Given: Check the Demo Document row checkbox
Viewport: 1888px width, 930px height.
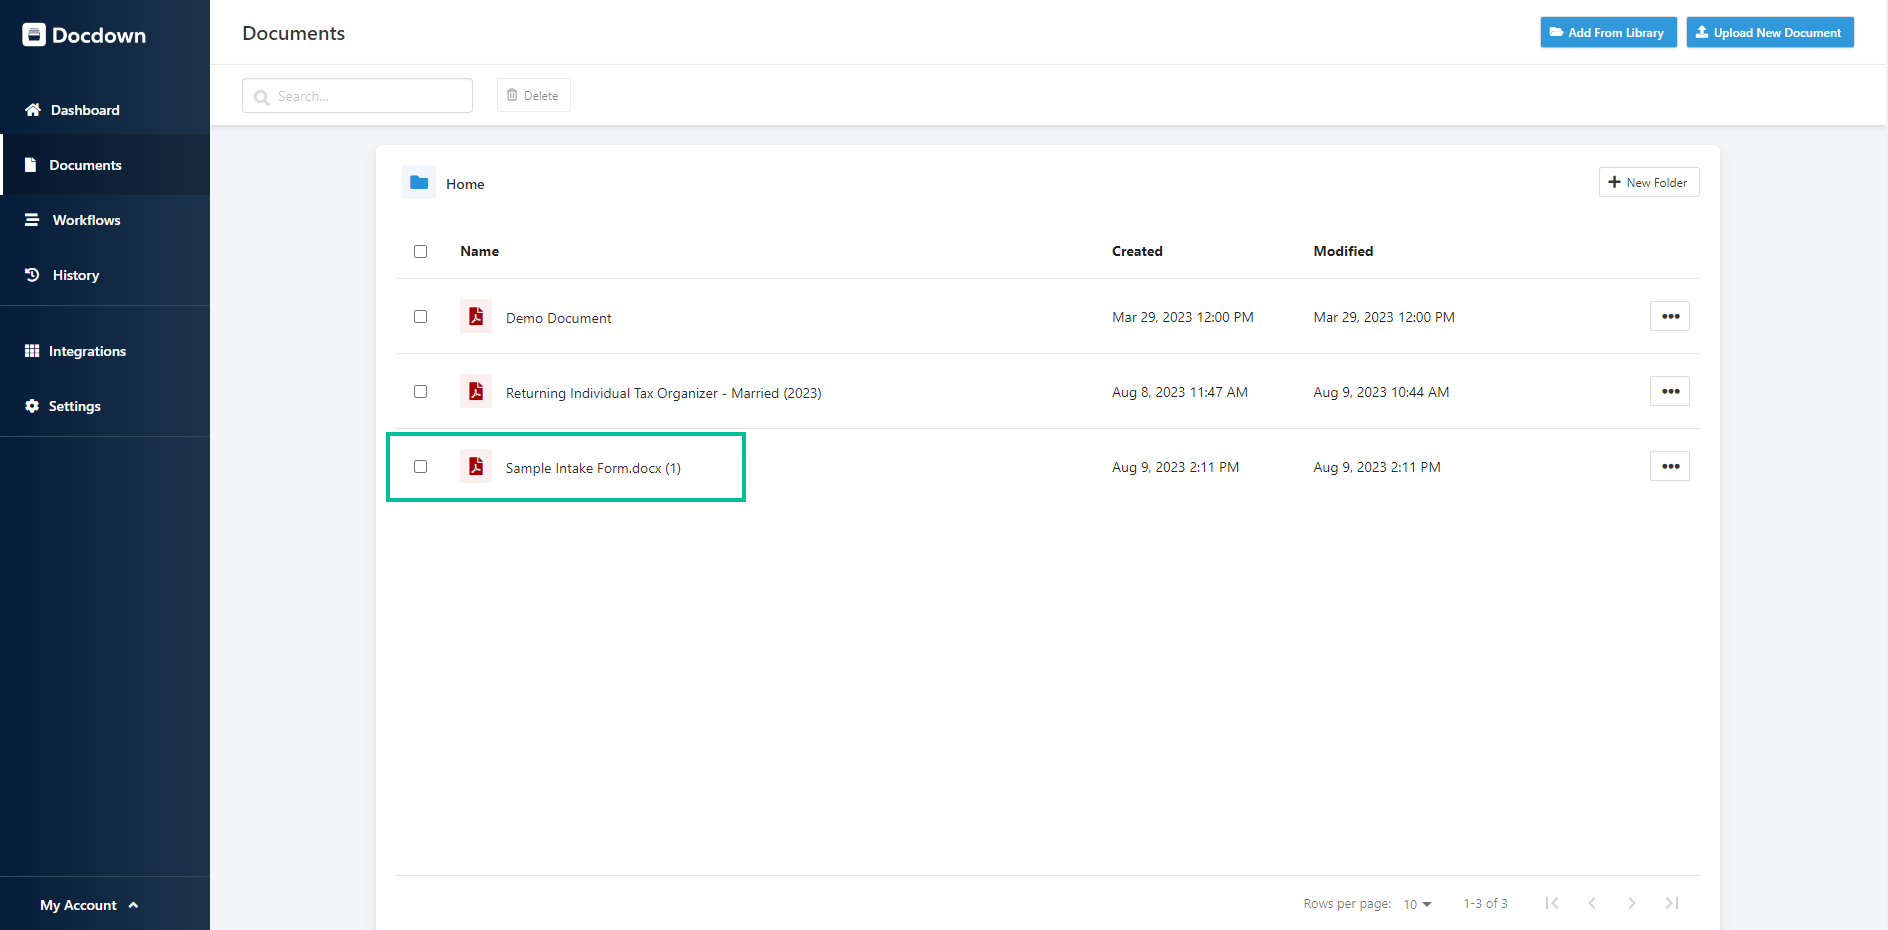Looking at the screenshot, I should [420, 316].
